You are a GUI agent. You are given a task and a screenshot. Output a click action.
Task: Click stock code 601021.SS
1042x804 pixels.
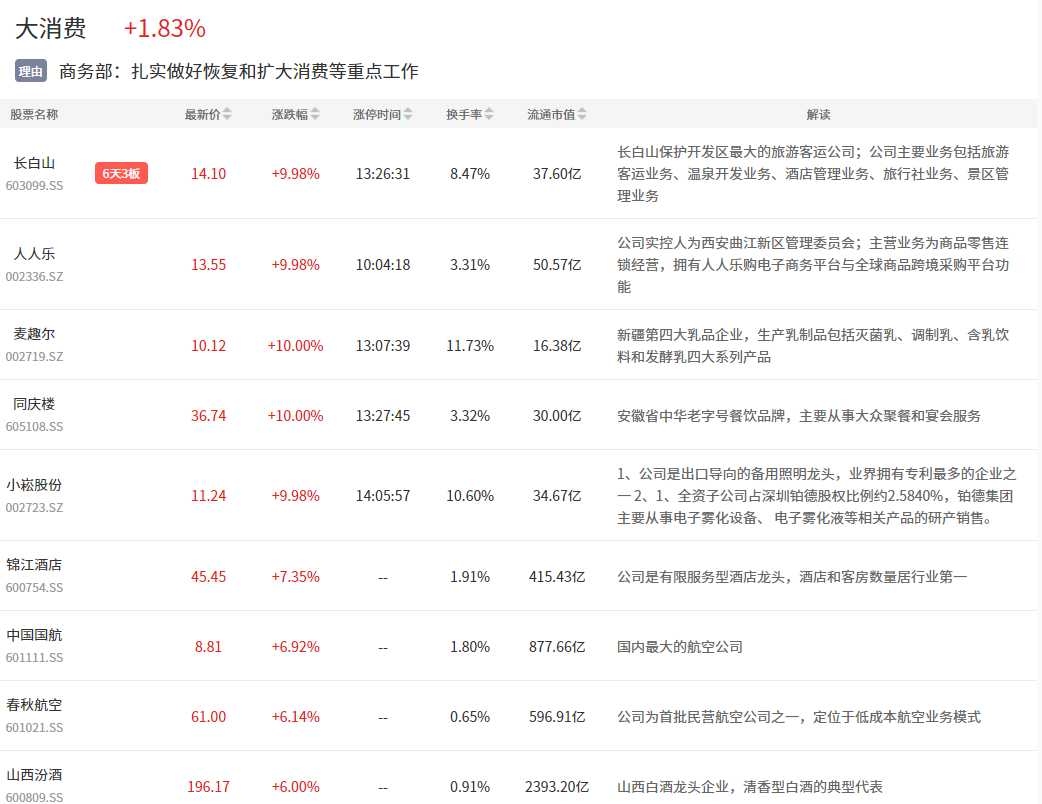pos(35,728)
